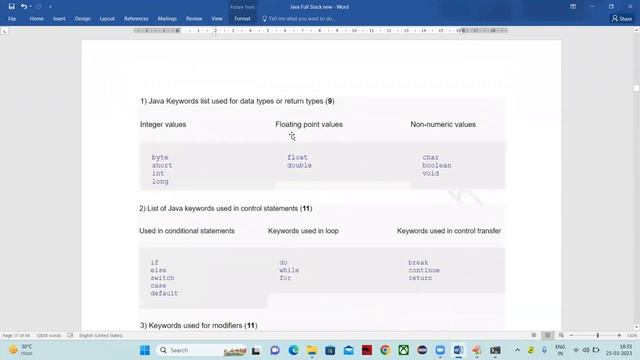Screen dimensions: 640x360
Task: Click 'Keywords used in loop' heading
Action: coord(303,231)
